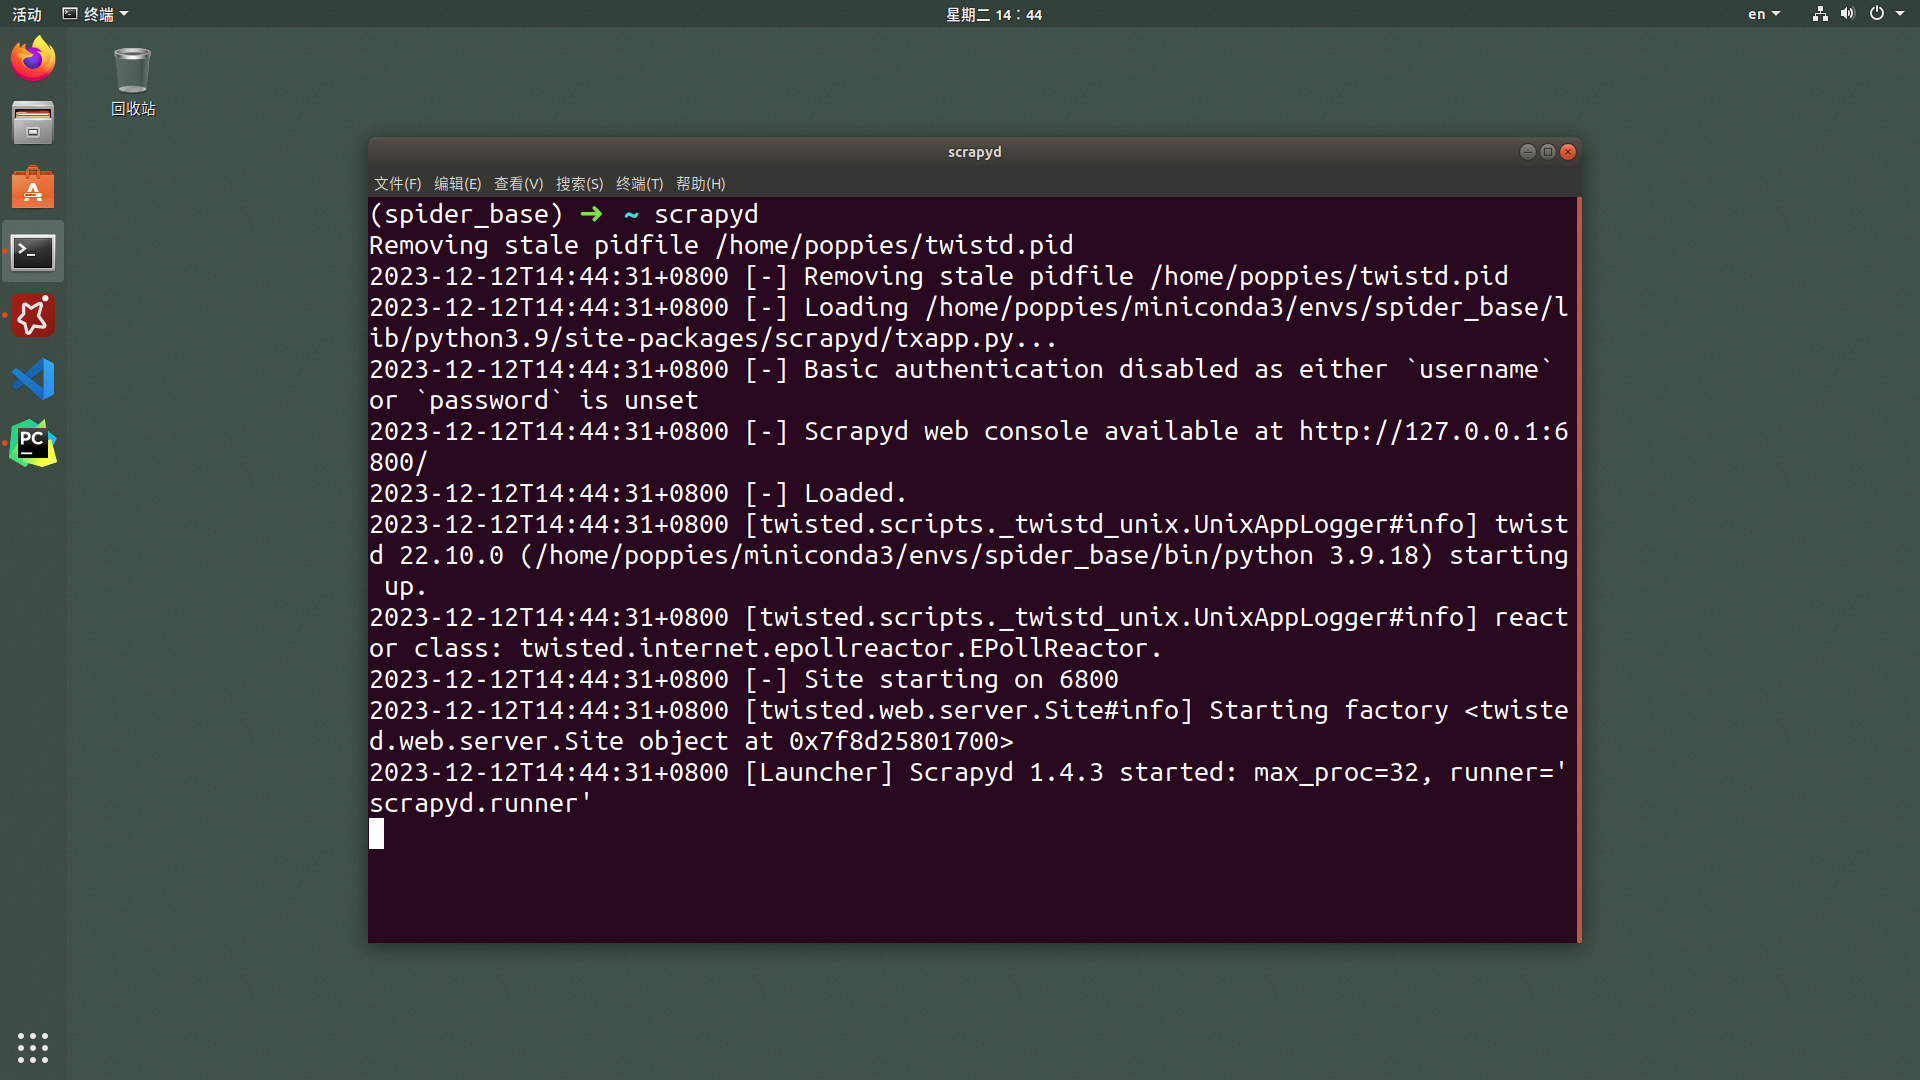Open the 文件(F) menu
This screenshot has width=1920, height=1080.
click(x=397, y=184)
